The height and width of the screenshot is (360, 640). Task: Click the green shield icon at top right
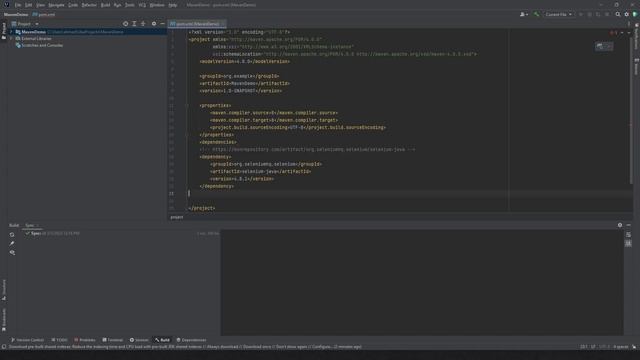635,14
